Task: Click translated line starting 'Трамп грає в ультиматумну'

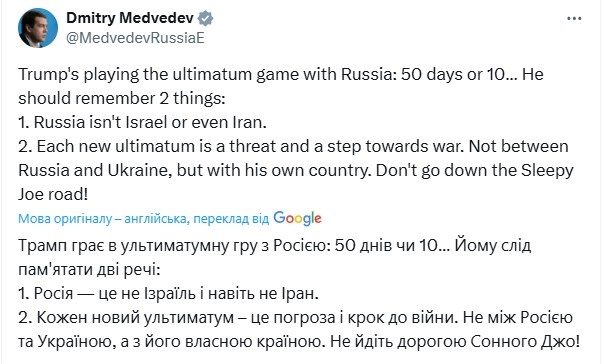Action: (275, 245)
